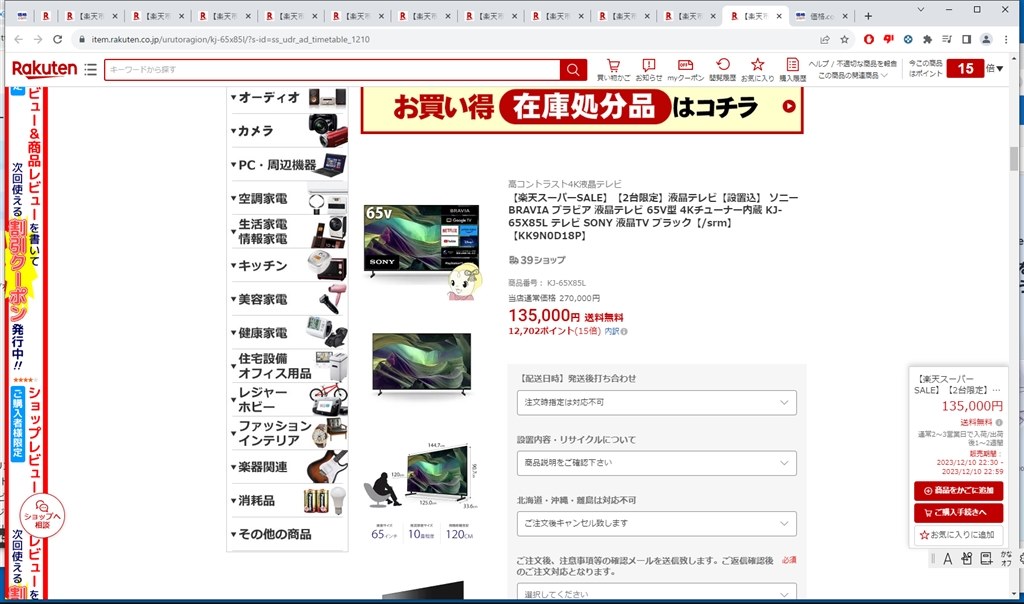Click the share page icon in address bar
Image resolution: width=1024 pixels, height=604 pixels.
click(x=825, y=39)
